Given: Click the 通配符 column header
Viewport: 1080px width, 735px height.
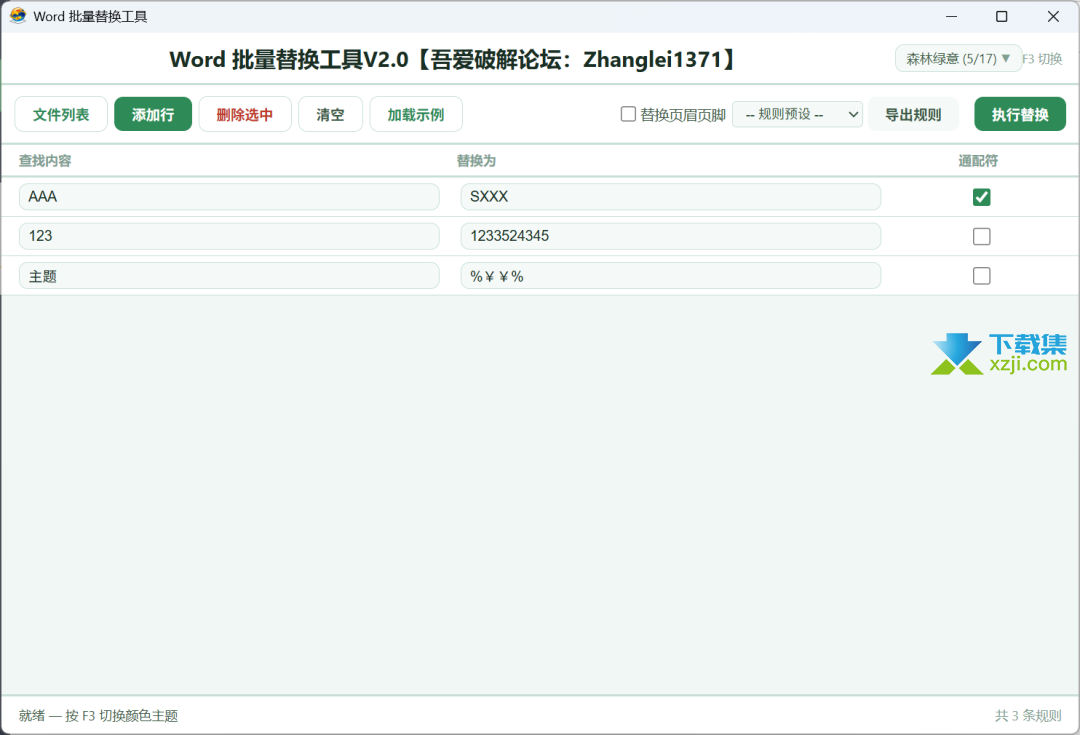Looking at the screenshot, I should [x=978, y=161].
